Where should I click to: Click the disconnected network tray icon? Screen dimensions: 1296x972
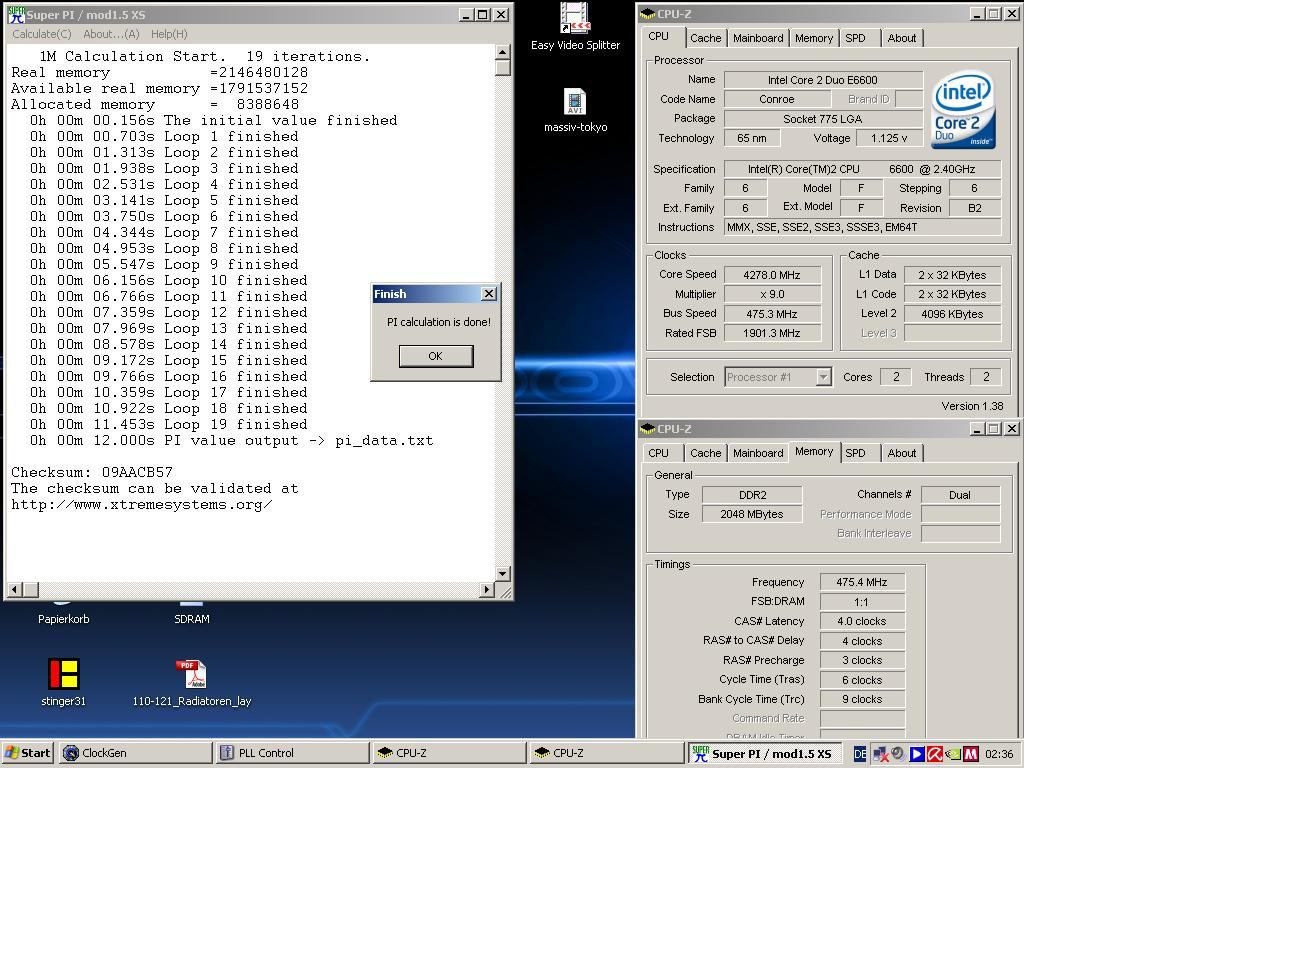[x=880, y=754]
